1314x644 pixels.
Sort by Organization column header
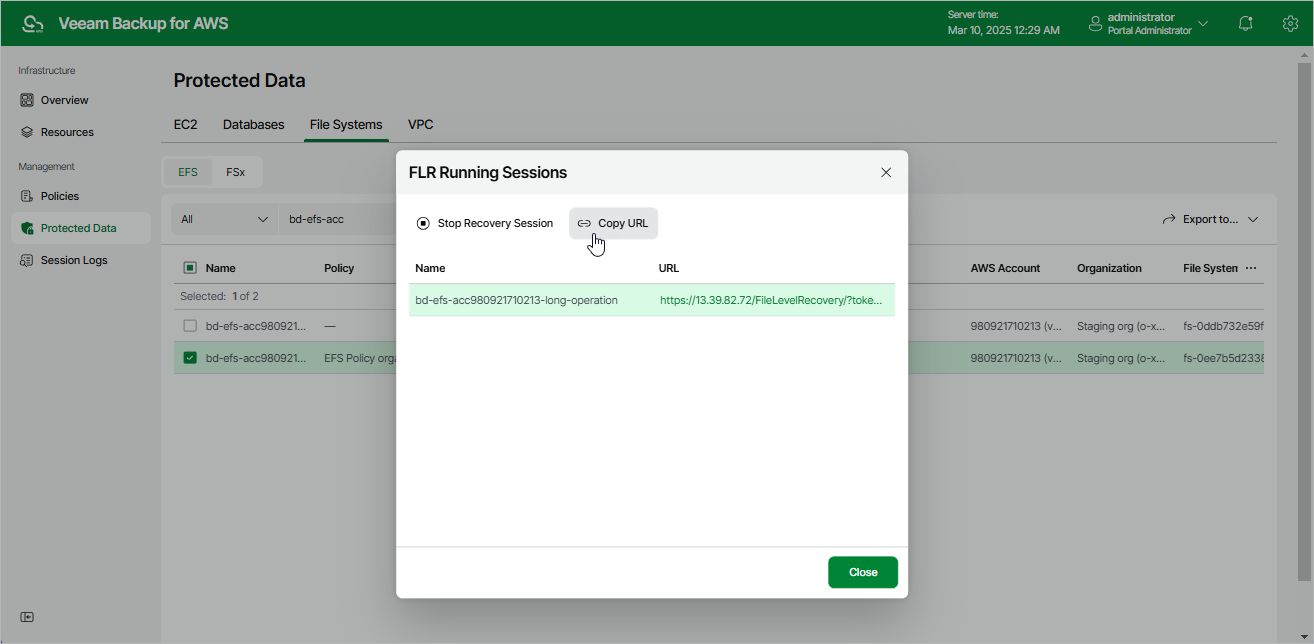coord(1109,268)
